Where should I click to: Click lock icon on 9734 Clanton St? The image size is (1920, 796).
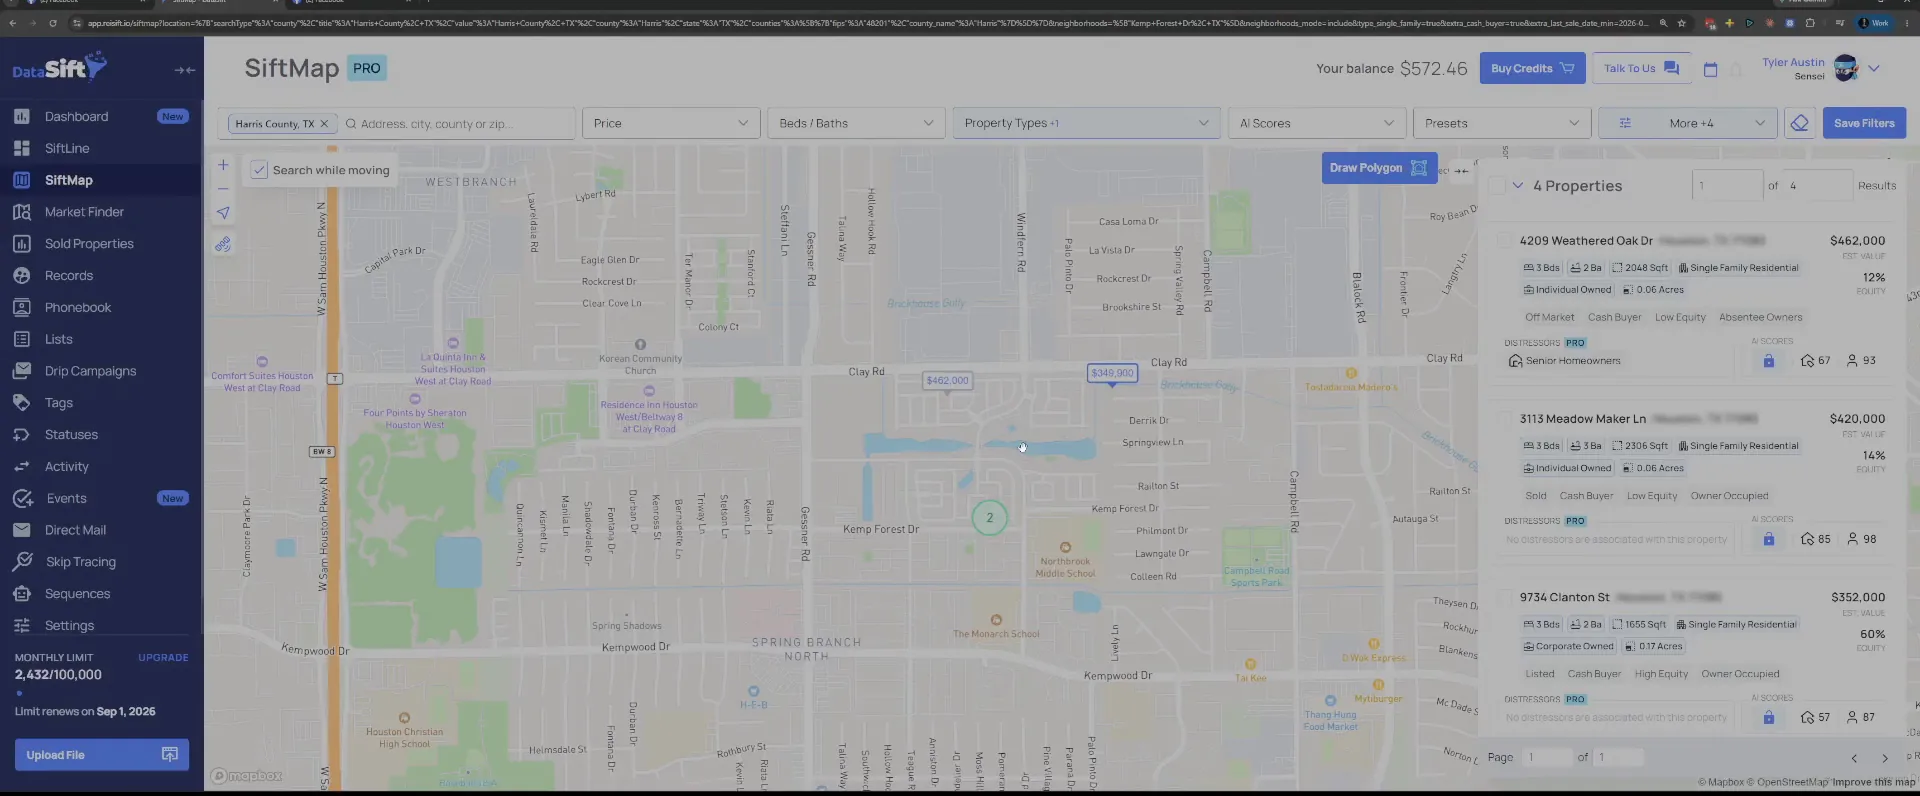1768,717
